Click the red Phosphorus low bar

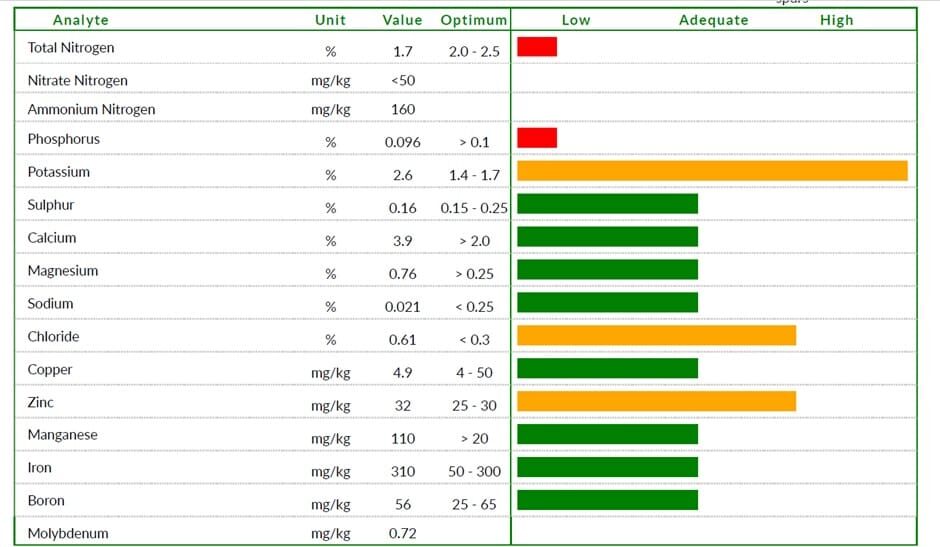click(537, 137)
